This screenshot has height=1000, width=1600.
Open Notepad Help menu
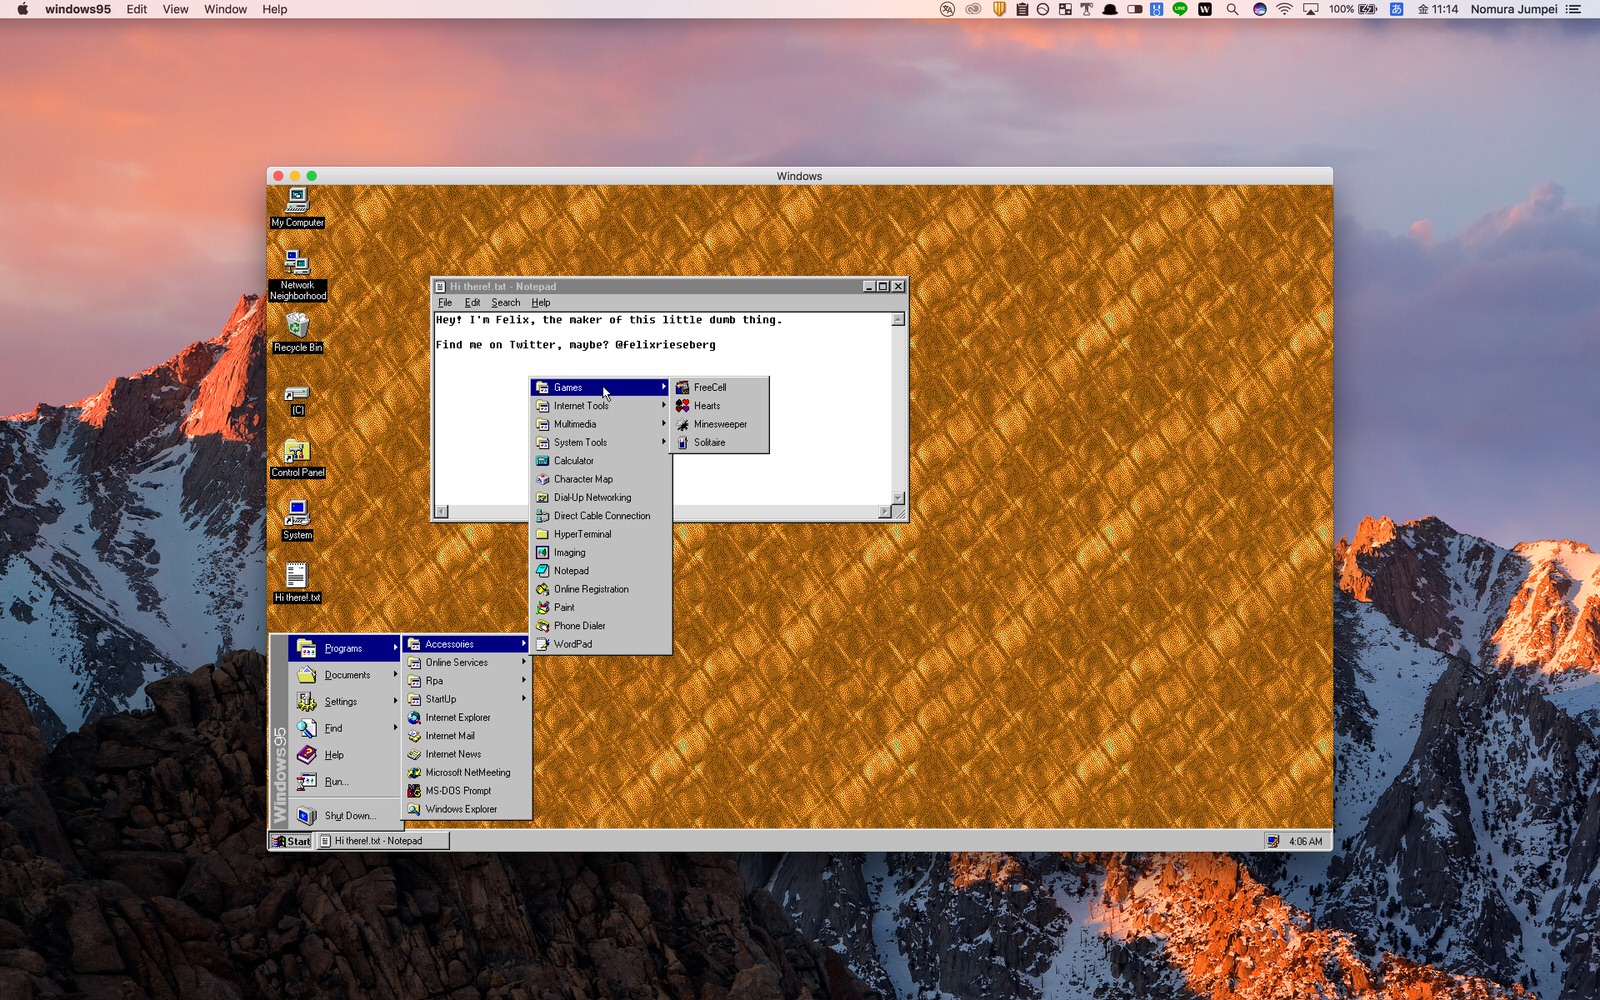pos(541,303)
